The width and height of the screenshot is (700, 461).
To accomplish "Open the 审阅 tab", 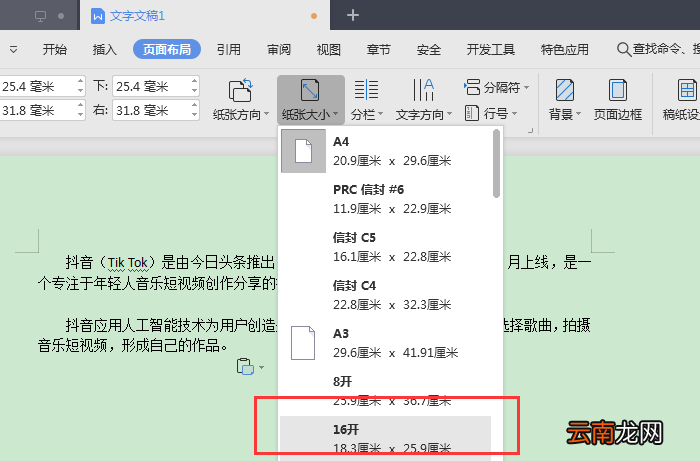I will click(279, 49).
